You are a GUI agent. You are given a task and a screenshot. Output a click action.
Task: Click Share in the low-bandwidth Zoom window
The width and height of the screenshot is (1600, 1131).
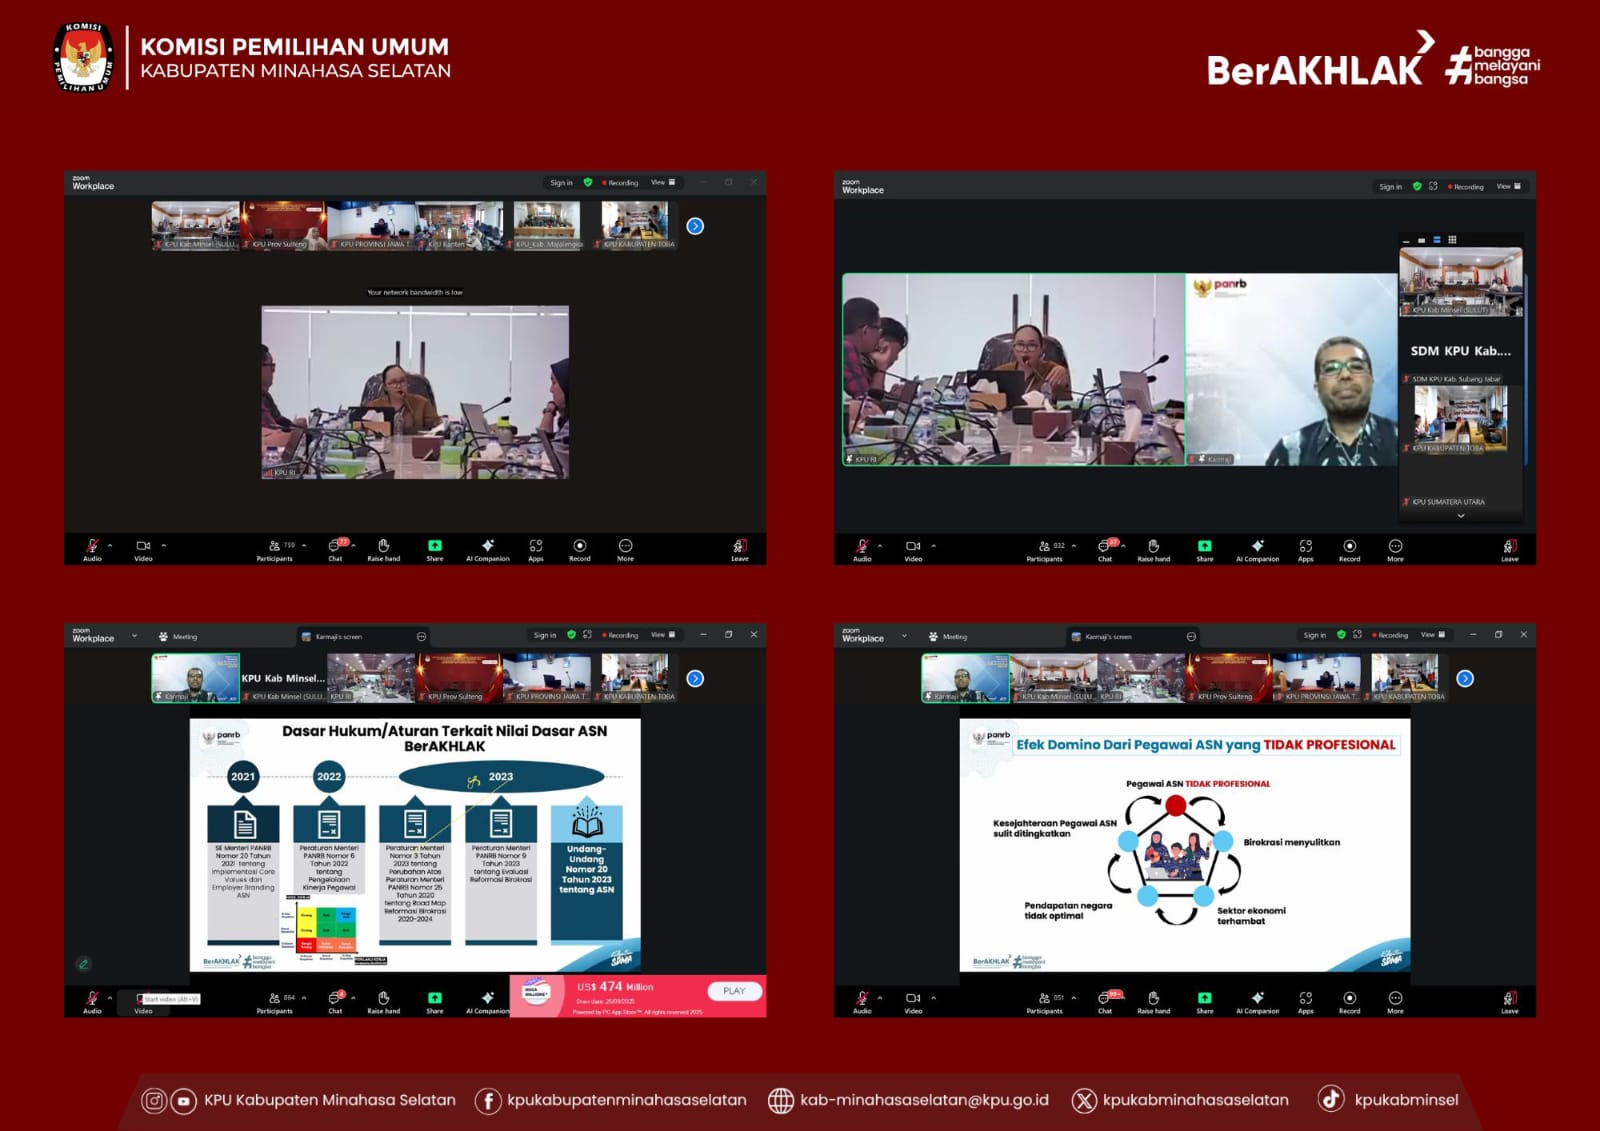[434, 548]
